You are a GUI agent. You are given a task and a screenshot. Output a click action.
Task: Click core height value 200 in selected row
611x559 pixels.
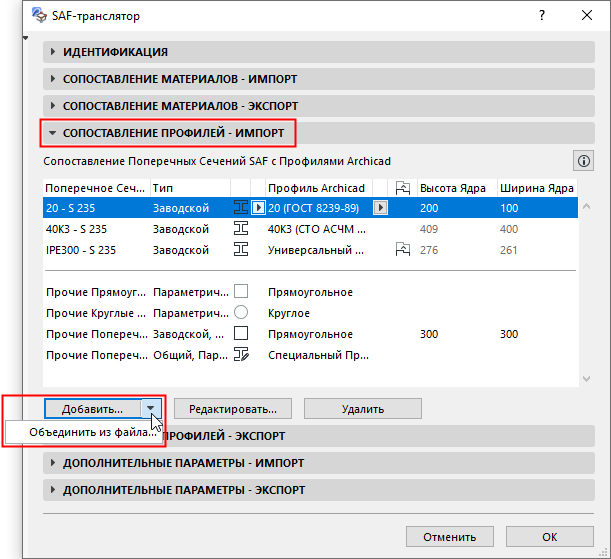coord(429,208)
